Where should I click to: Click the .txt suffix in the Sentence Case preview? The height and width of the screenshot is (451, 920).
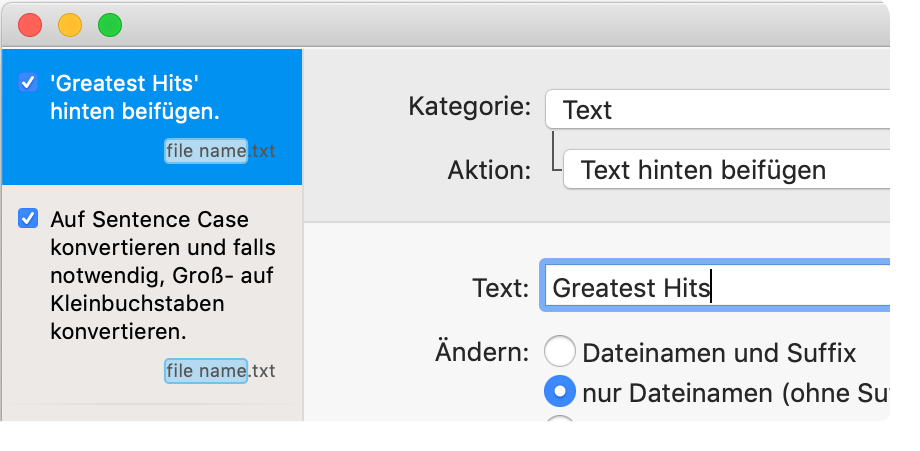(x=262, y=372)
